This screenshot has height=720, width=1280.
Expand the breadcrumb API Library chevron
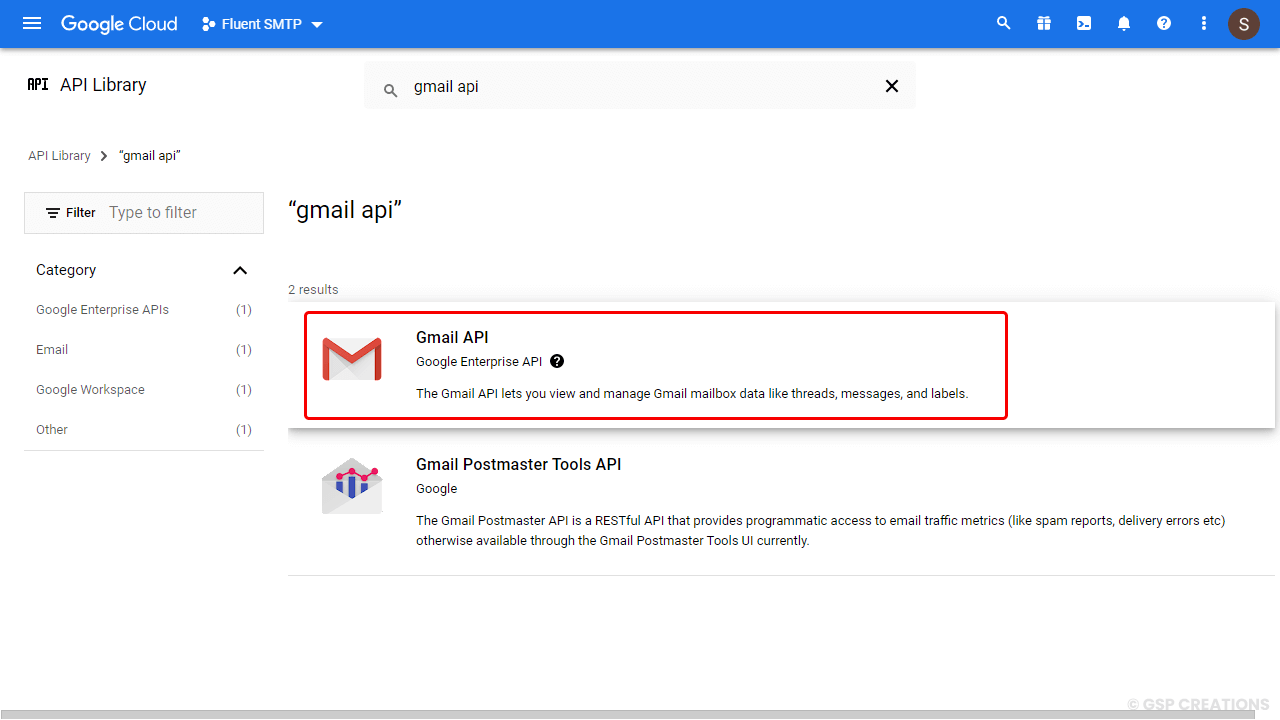[x=103, y=156]
